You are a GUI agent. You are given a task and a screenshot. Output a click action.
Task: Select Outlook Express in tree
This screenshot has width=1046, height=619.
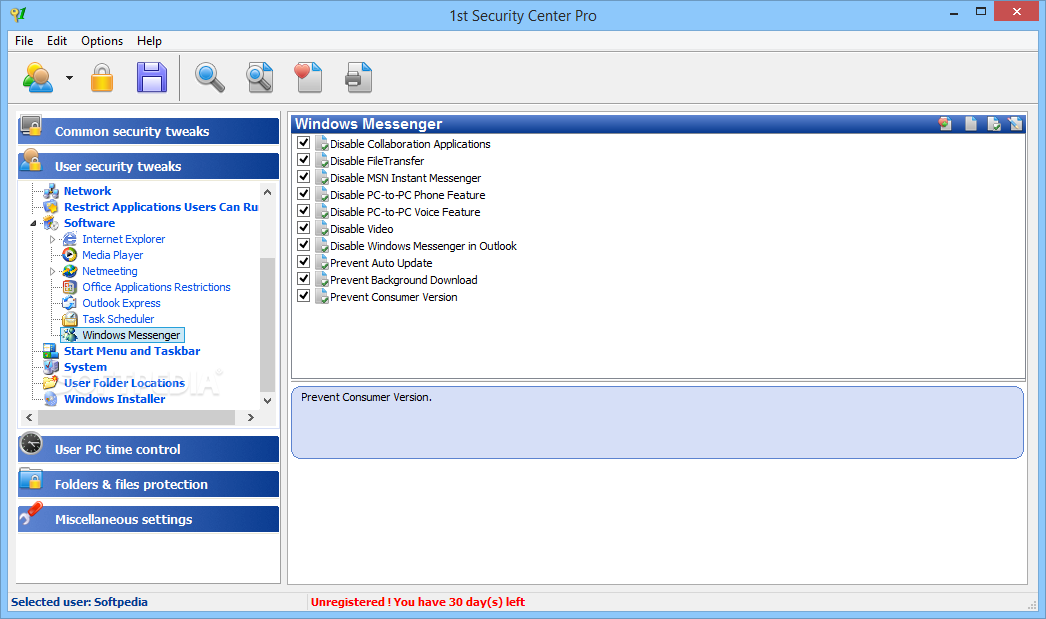click(121, 303)
